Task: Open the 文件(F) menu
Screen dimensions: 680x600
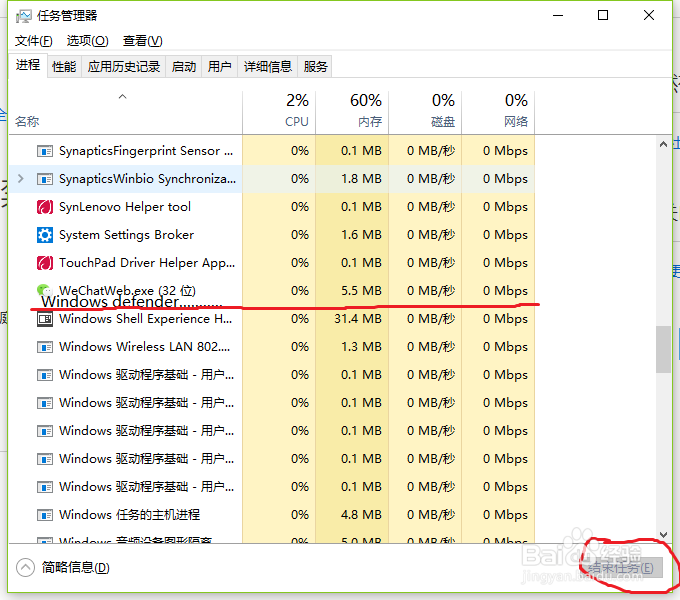Action: (34, 41)
